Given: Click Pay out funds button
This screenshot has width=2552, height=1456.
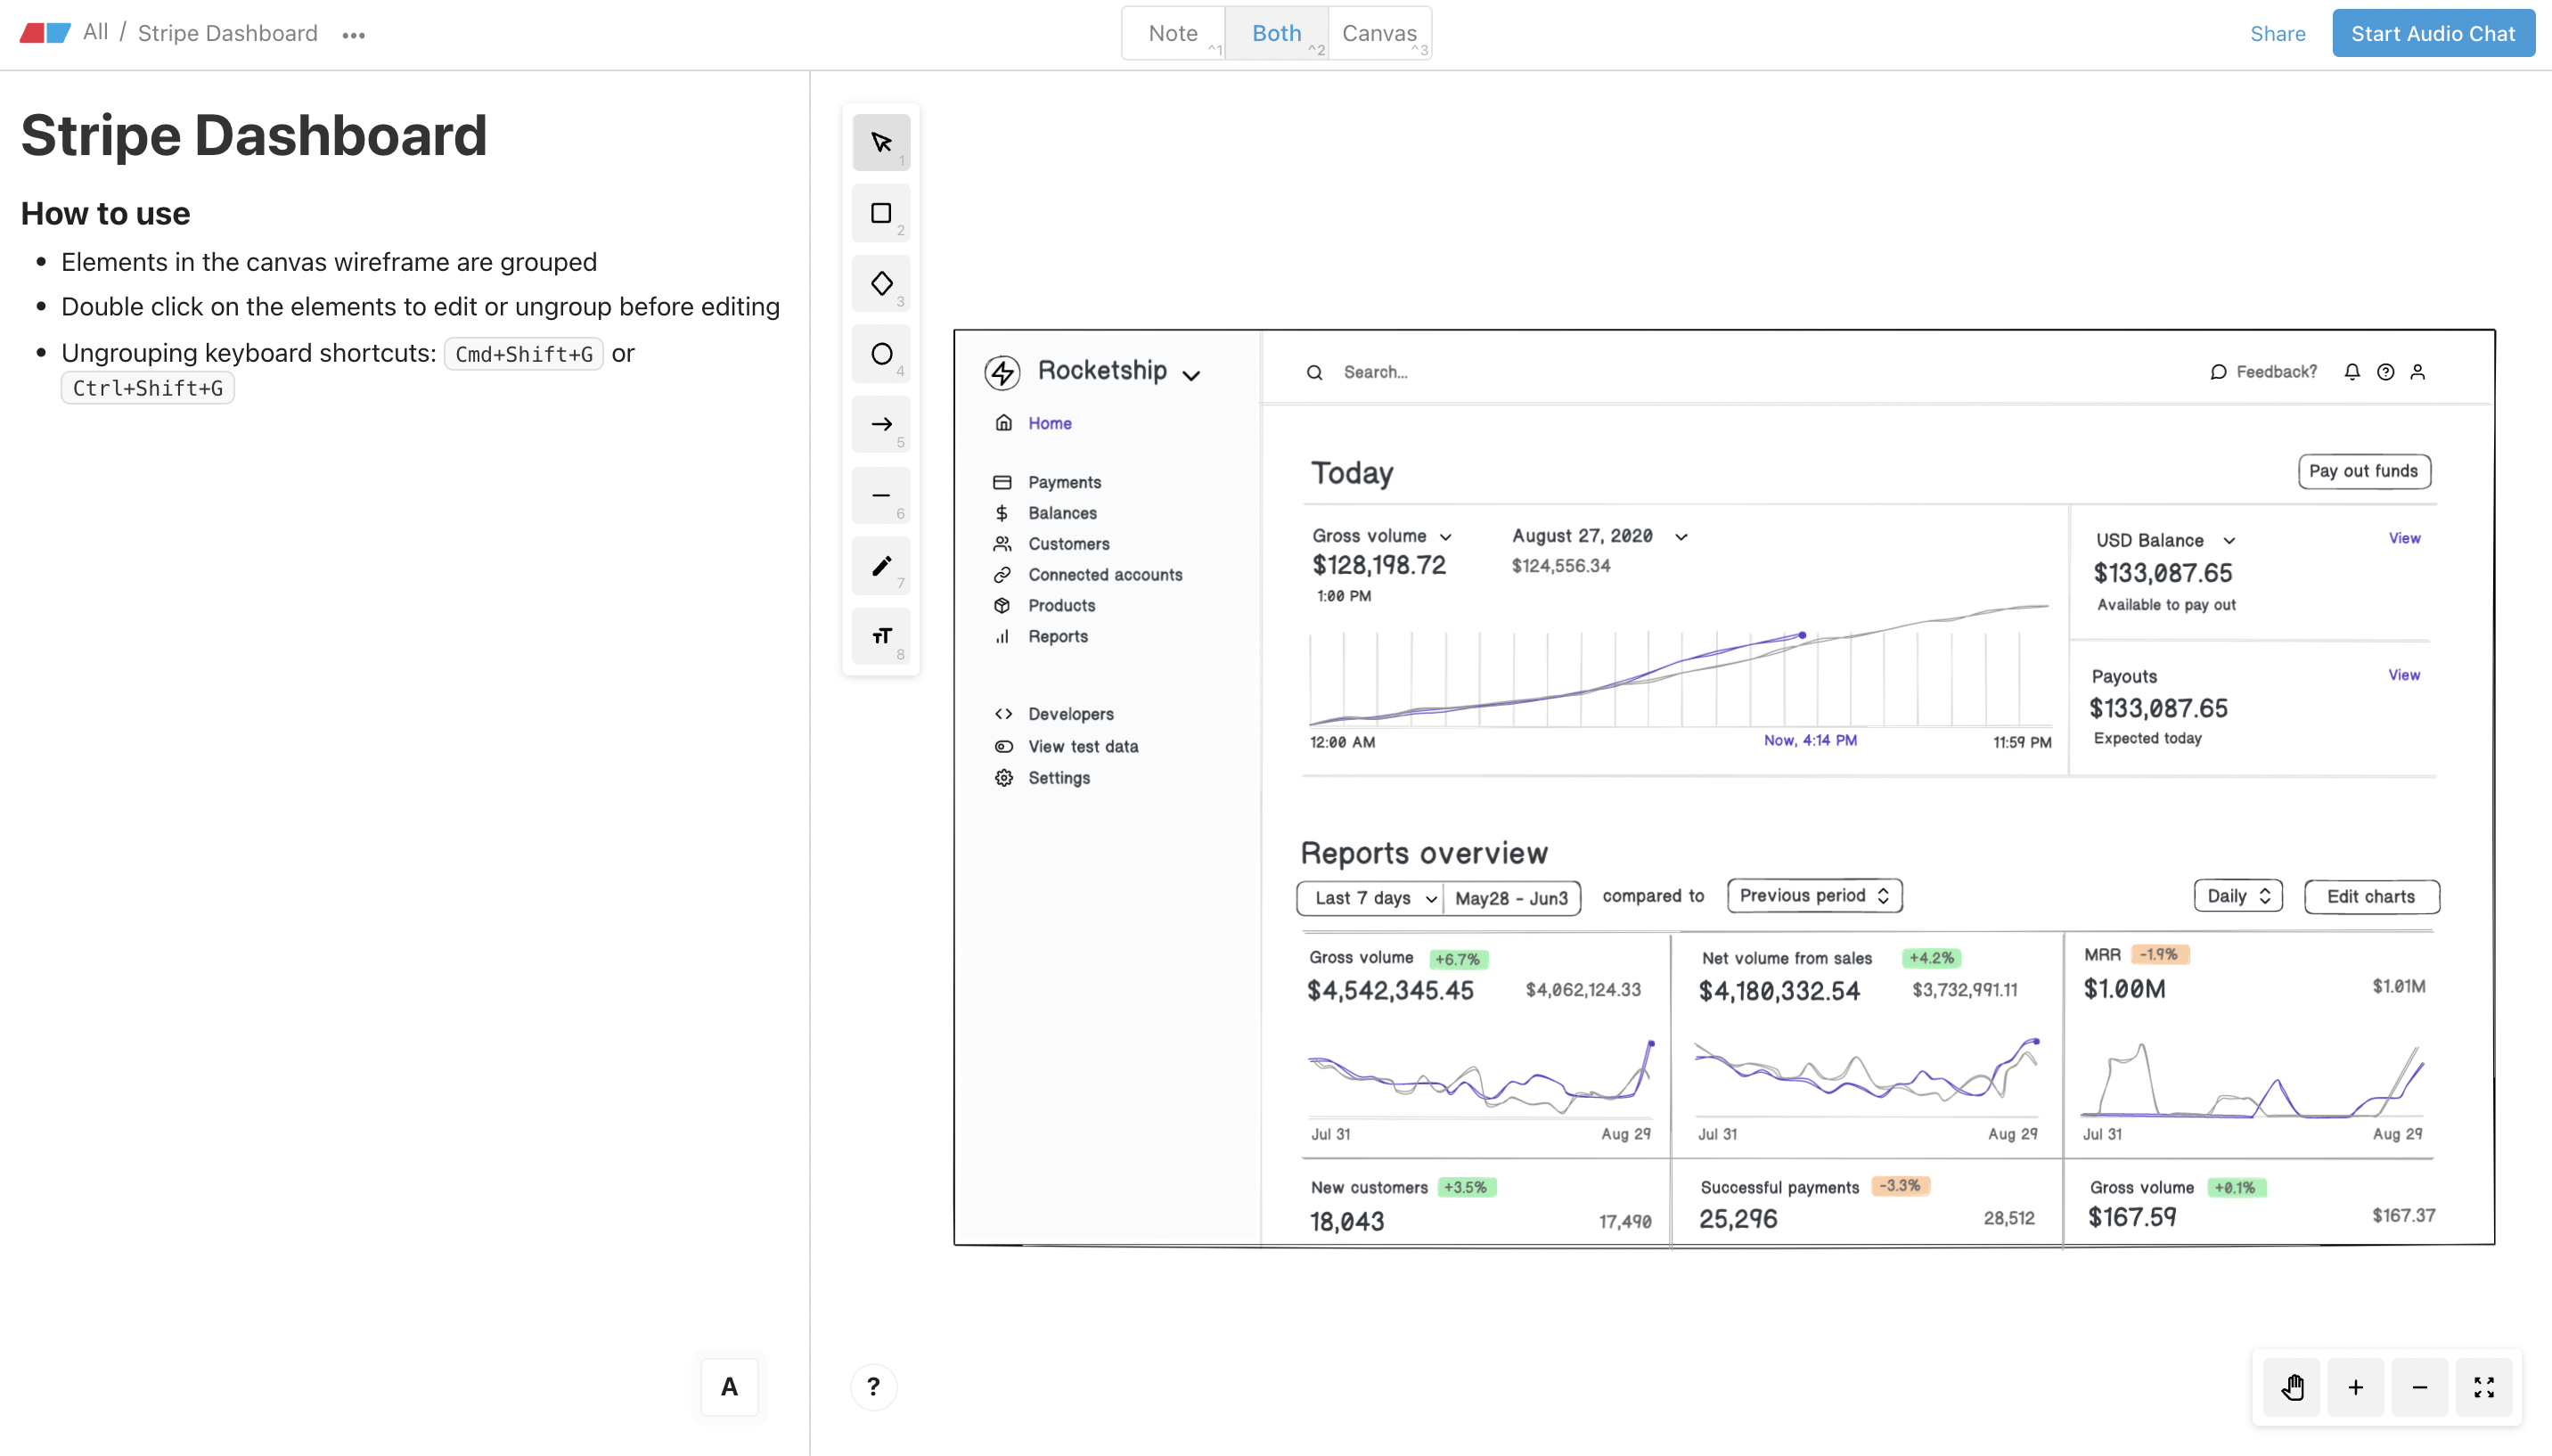Looking at the screenshot, I should [2364, 471].
